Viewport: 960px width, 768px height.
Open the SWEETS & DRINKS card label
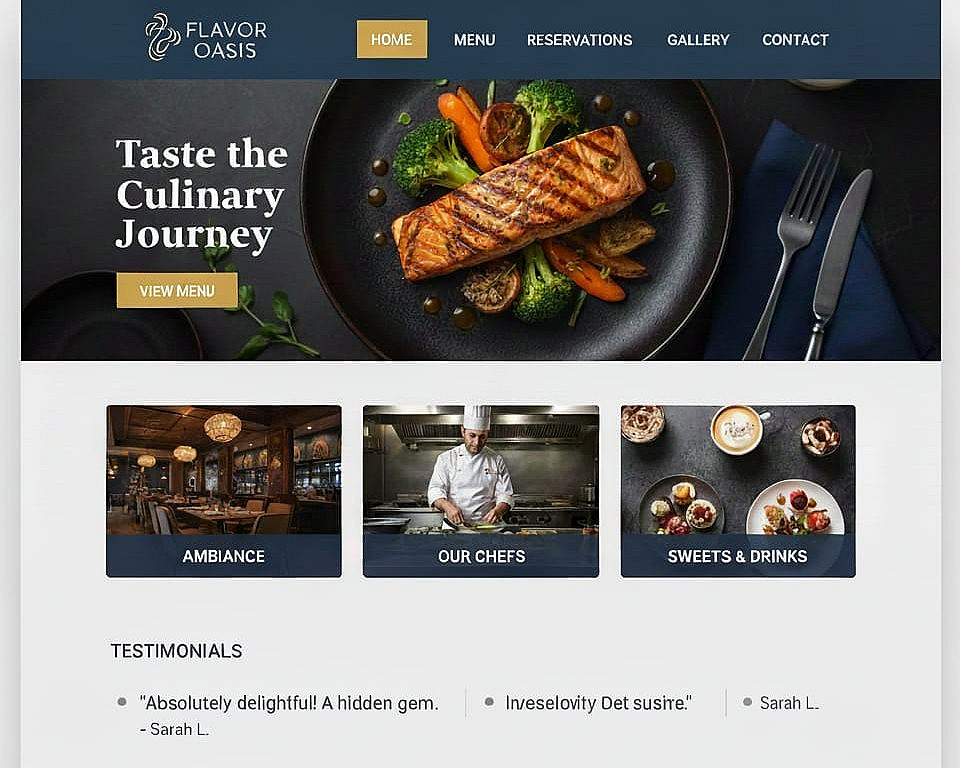pos(738,556)
